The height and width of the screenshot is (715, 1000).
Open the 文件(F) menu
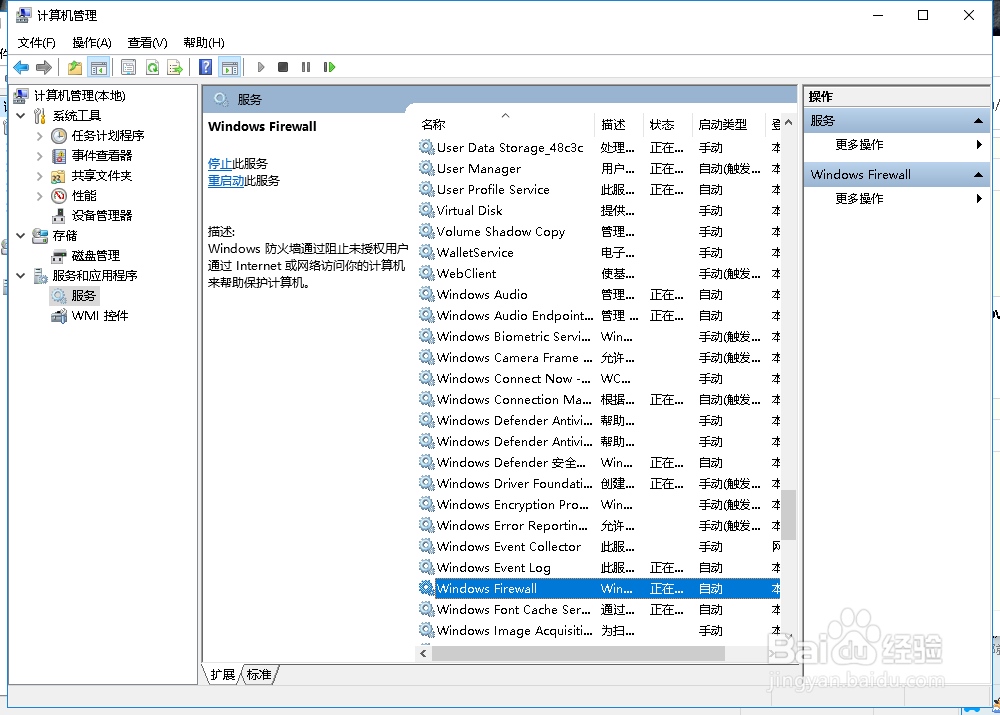click(x=36, y=43)
